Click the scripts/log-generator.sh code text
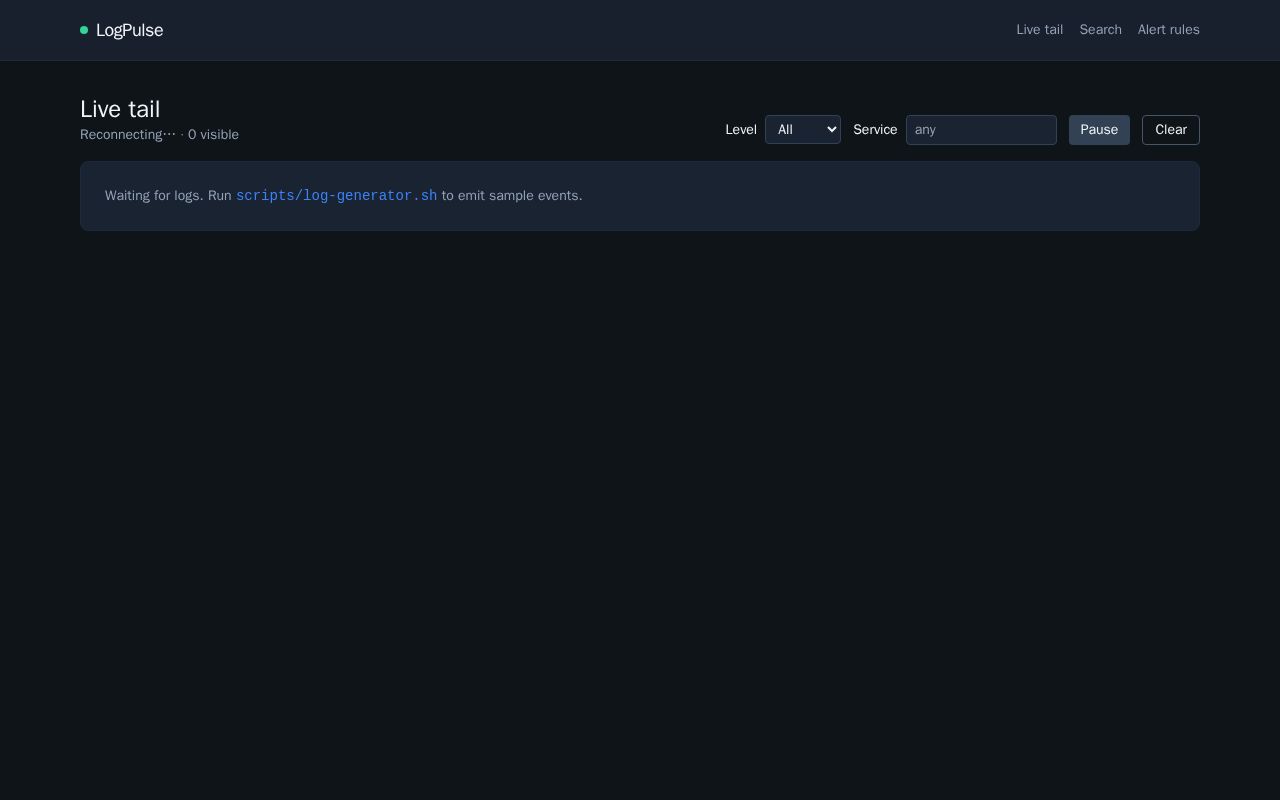 pyautogui.click(x=336, y=196)
